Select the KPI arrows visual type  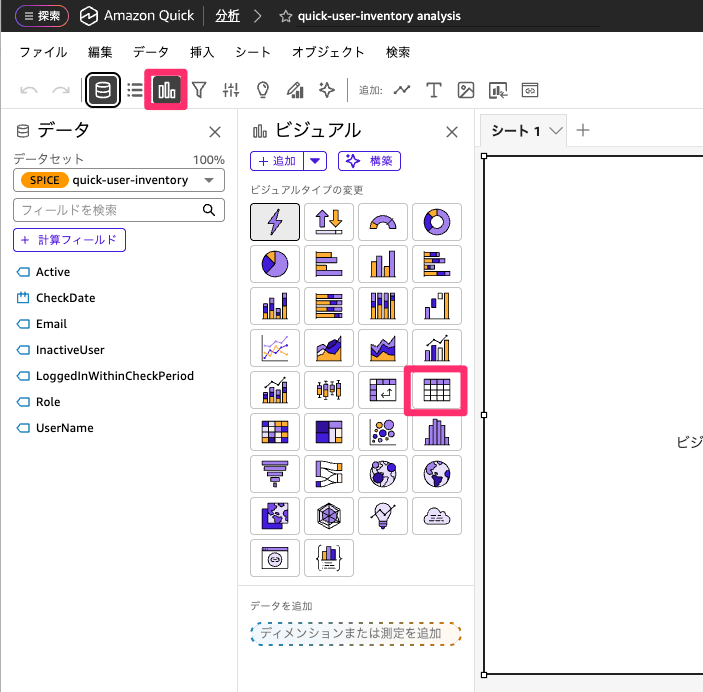[x=329, y=222]
